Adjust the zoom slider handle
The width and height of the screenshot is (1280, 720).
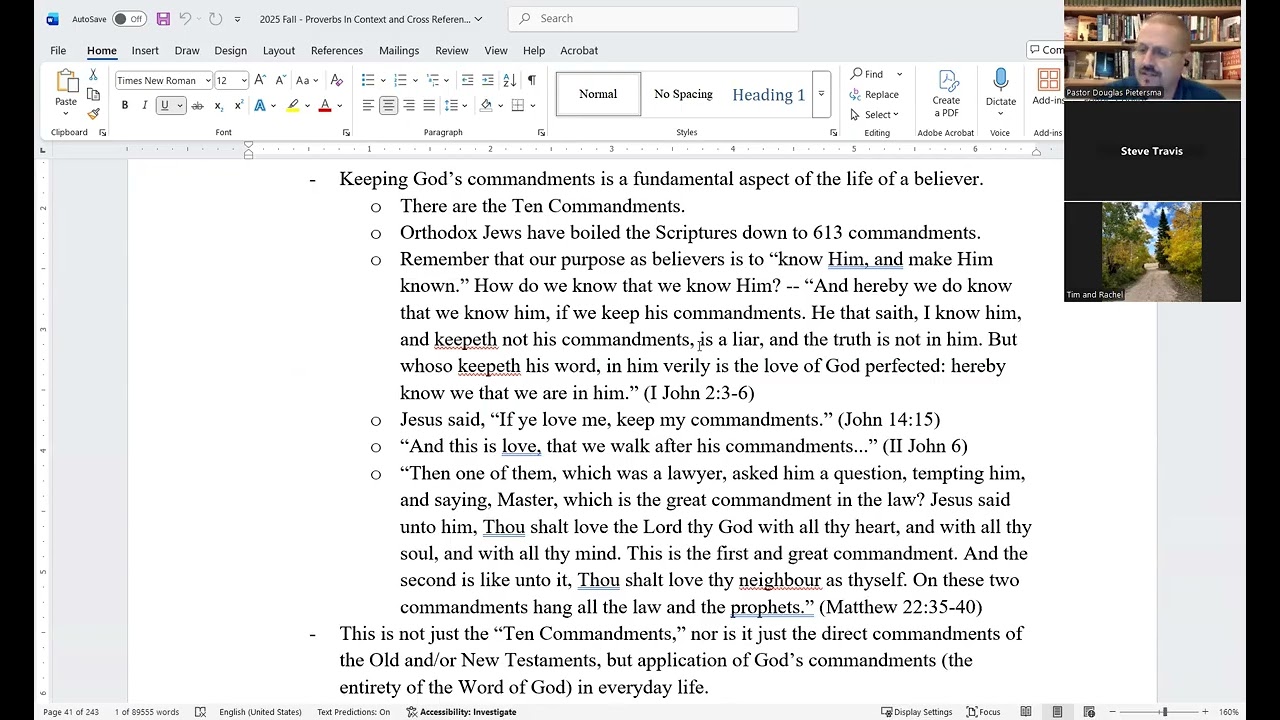1164,712
